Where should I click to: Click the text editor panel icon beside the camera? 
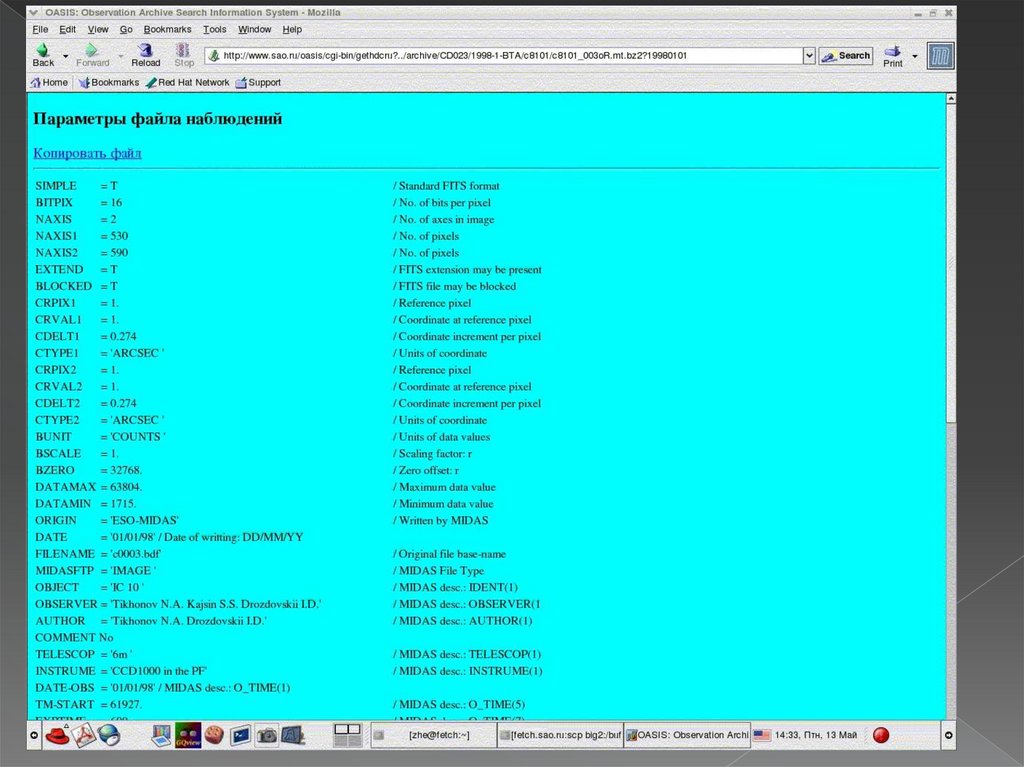(x=293, y=736)
